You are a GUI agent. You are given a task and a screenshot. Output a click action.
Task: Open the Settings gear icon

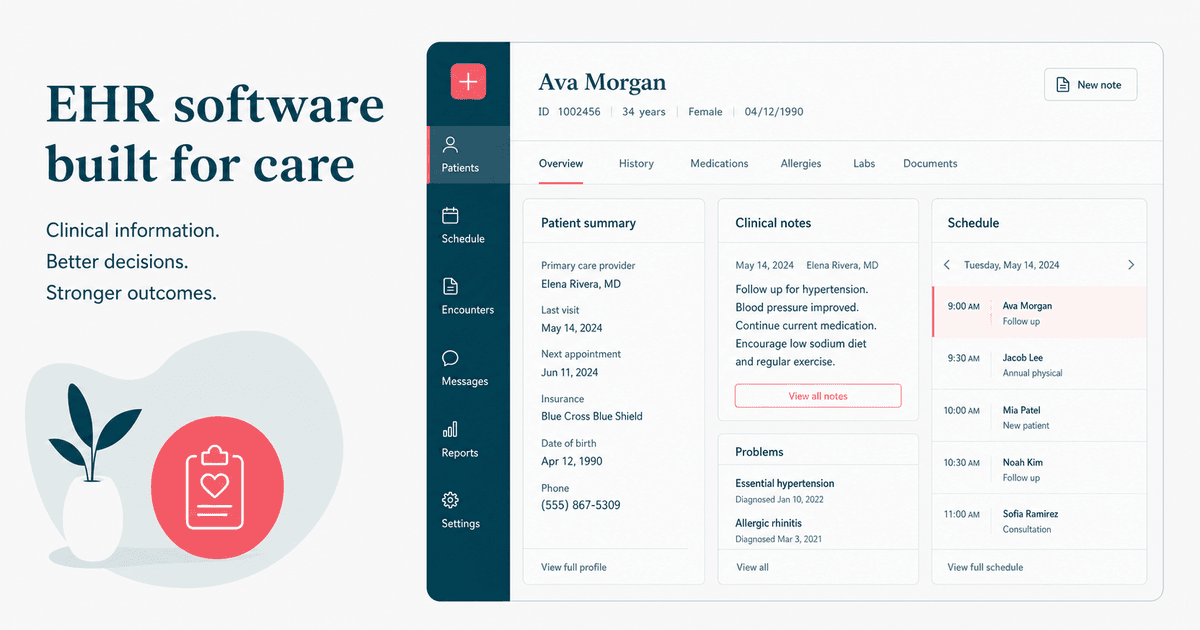click(x=451, y=500)
